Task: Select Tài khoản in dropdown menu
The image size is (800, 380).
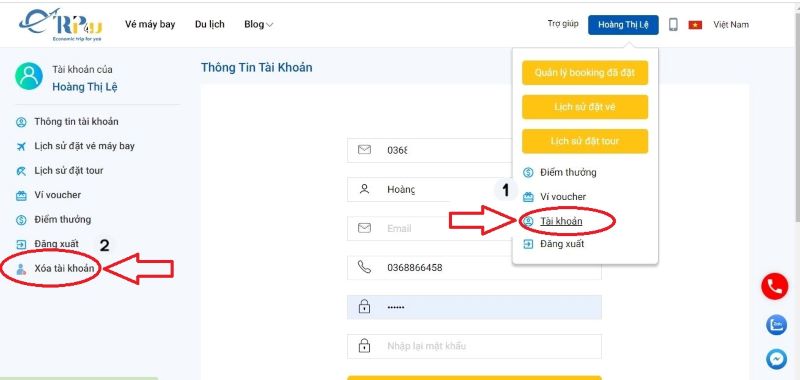Action: pos(561,221)
